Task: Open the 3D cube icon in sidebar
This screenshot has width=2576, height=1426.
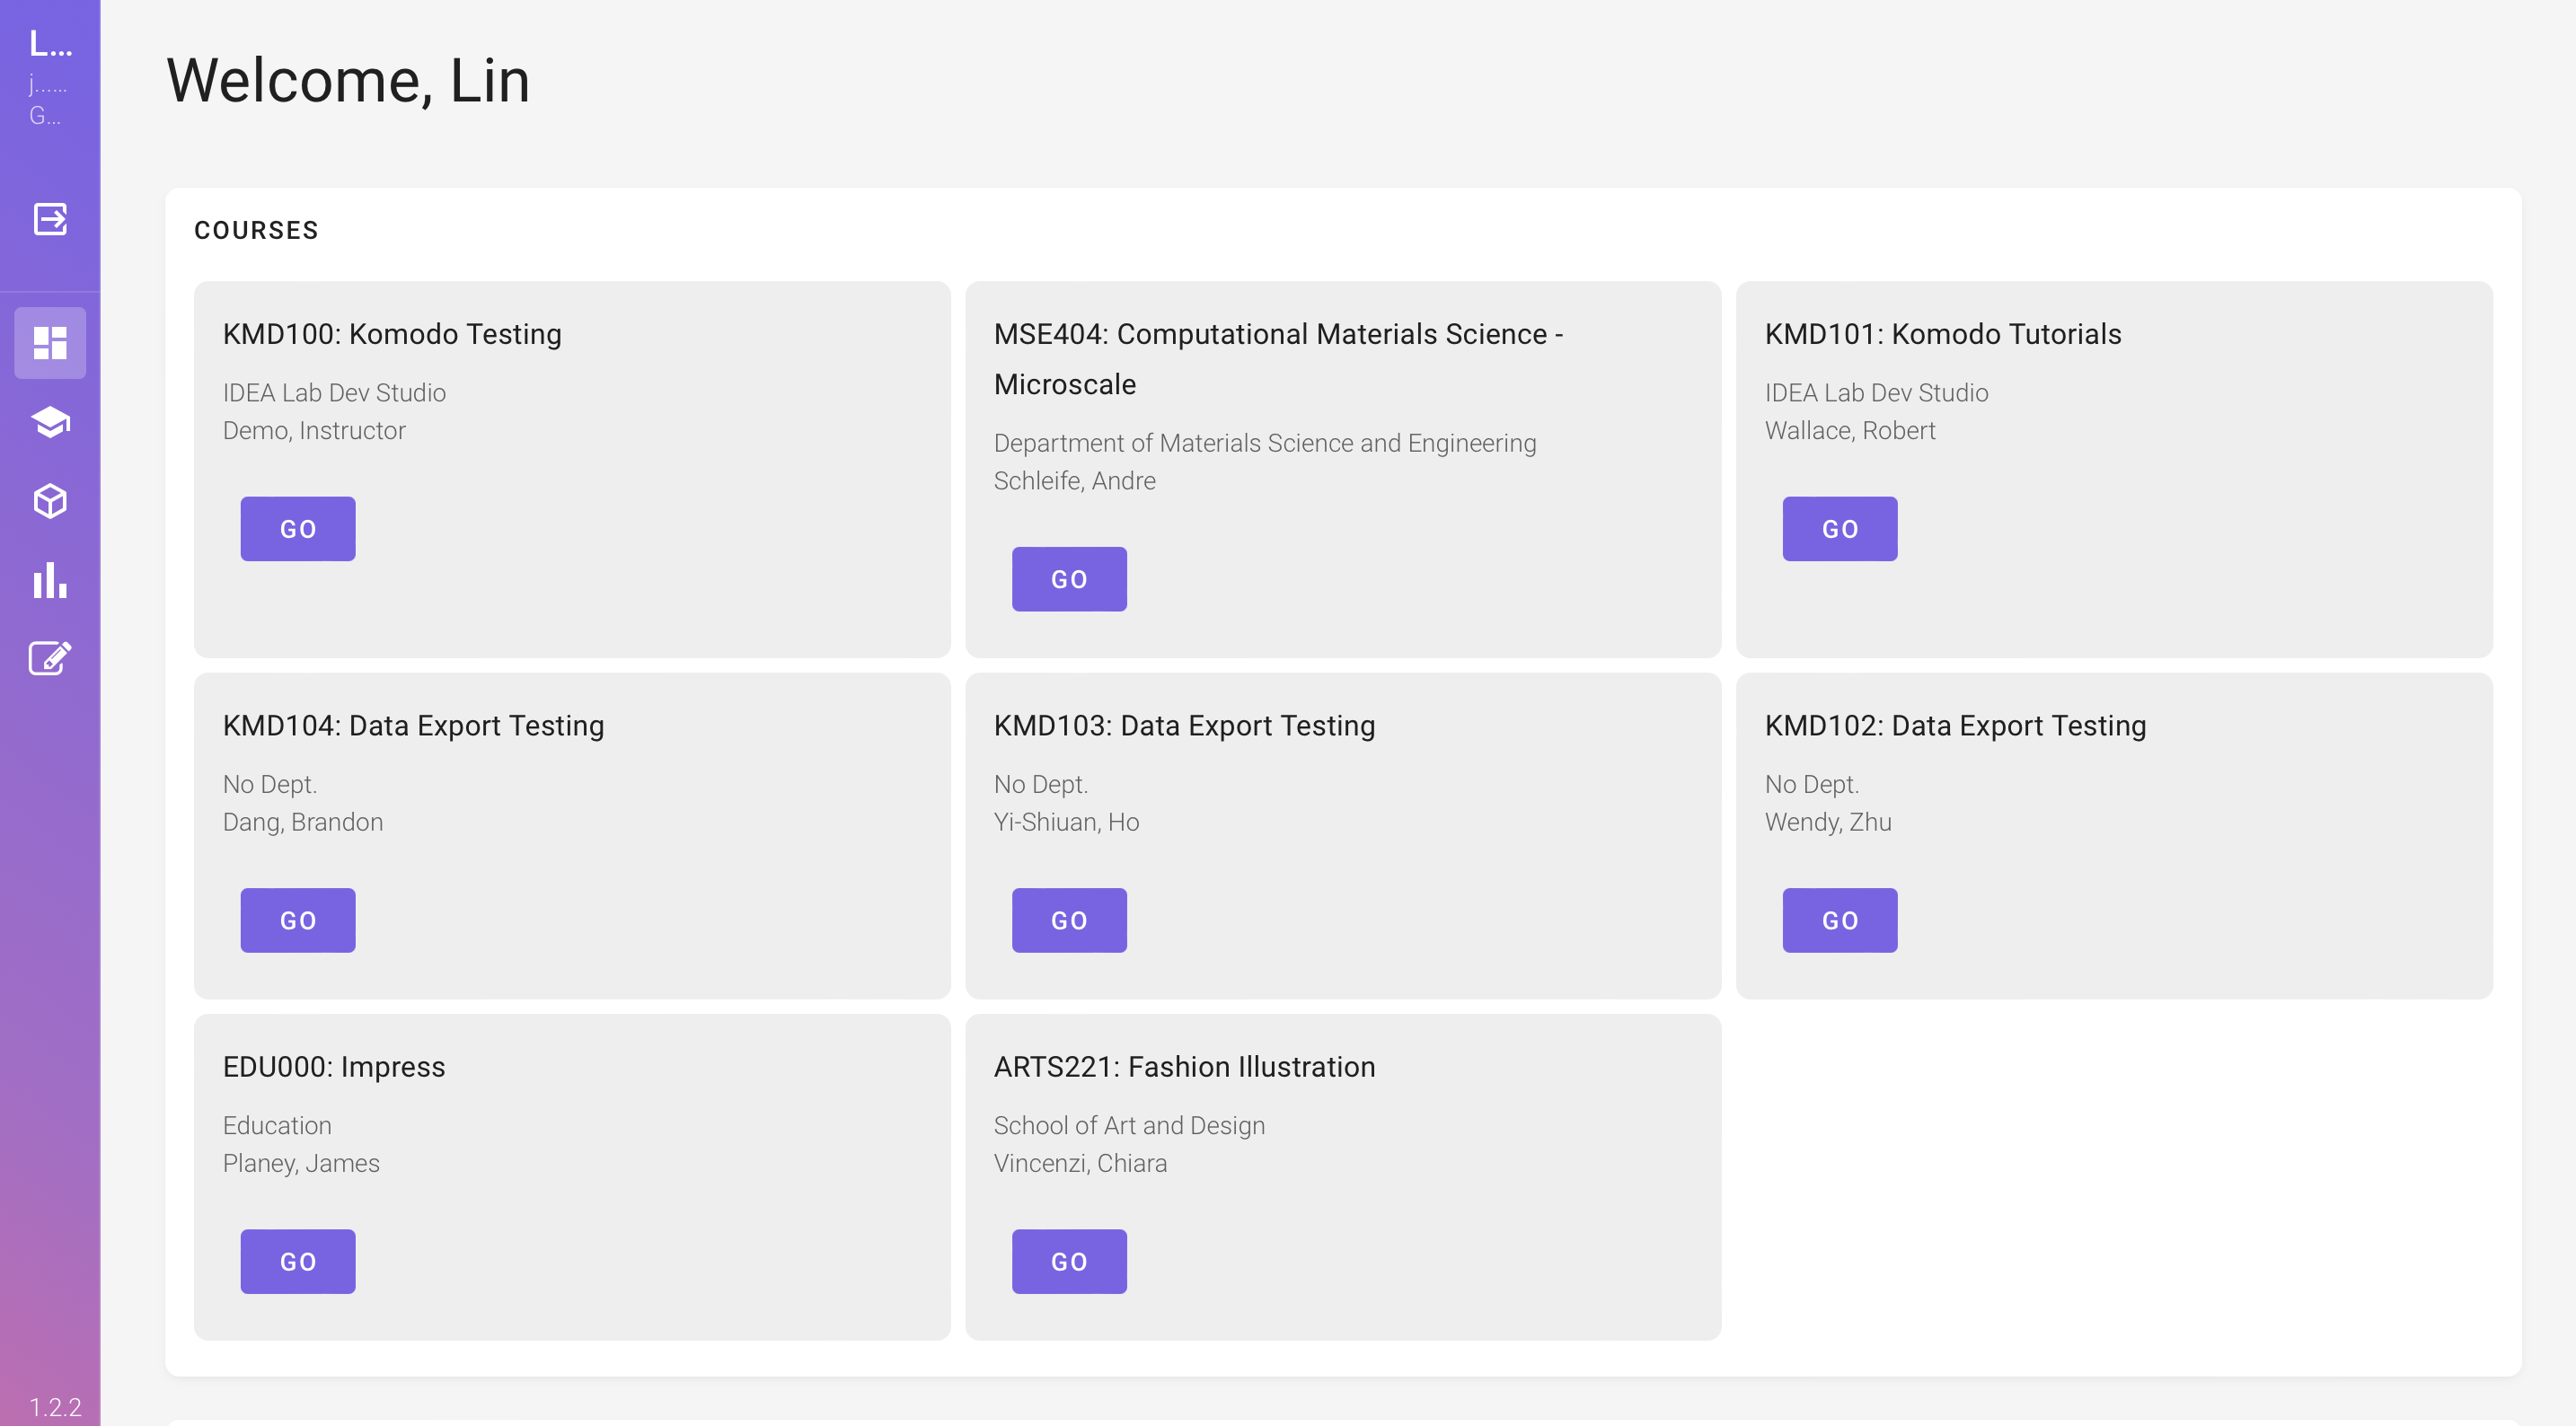Action: tap(50, 501)
